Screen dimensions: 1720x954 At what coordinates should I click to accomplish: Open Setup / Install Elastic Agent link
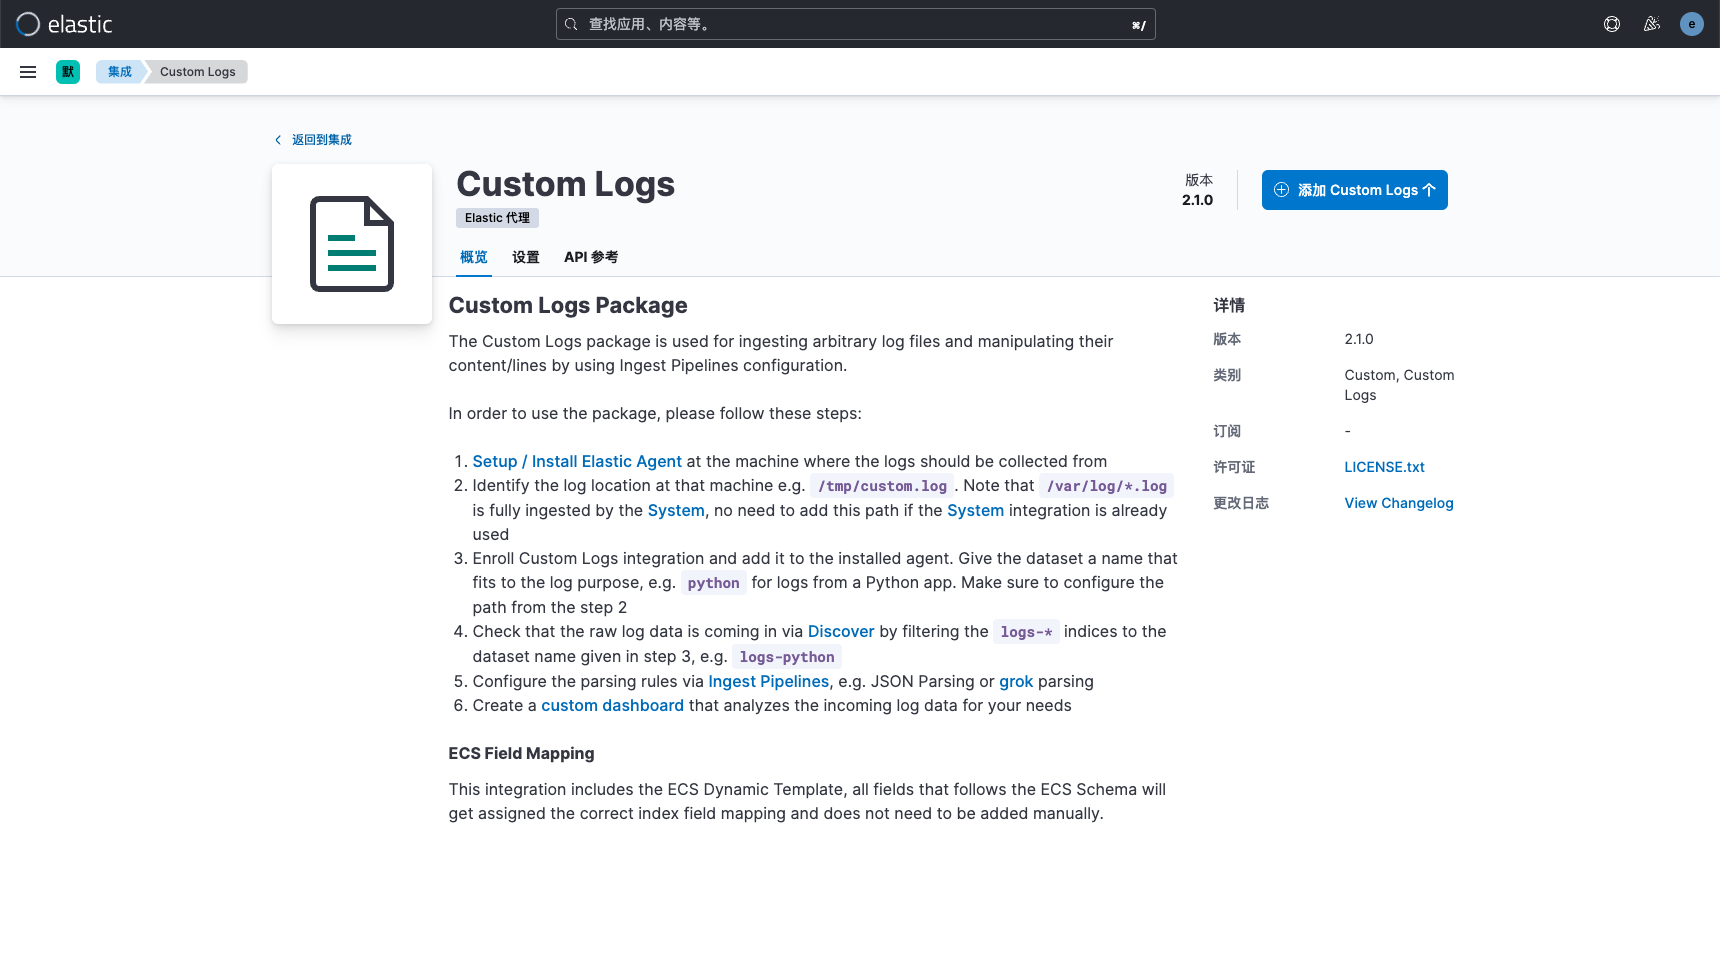[x=577, y=461]
